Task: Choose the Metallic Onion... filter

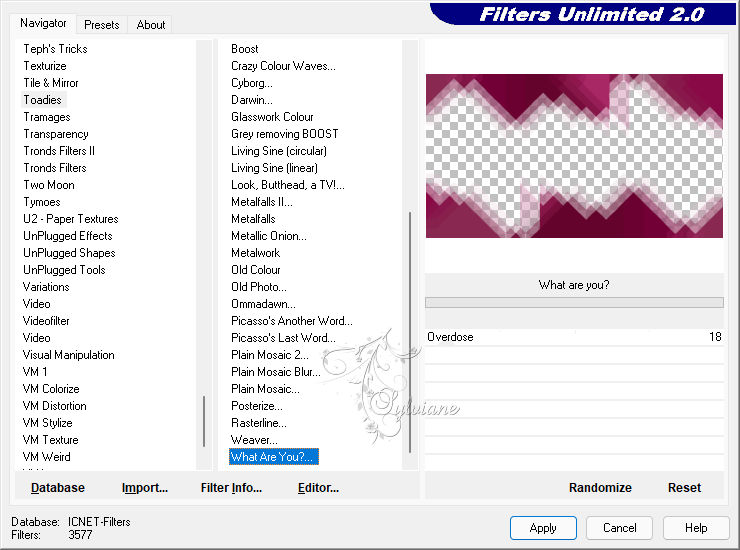Action: [269, 236]
